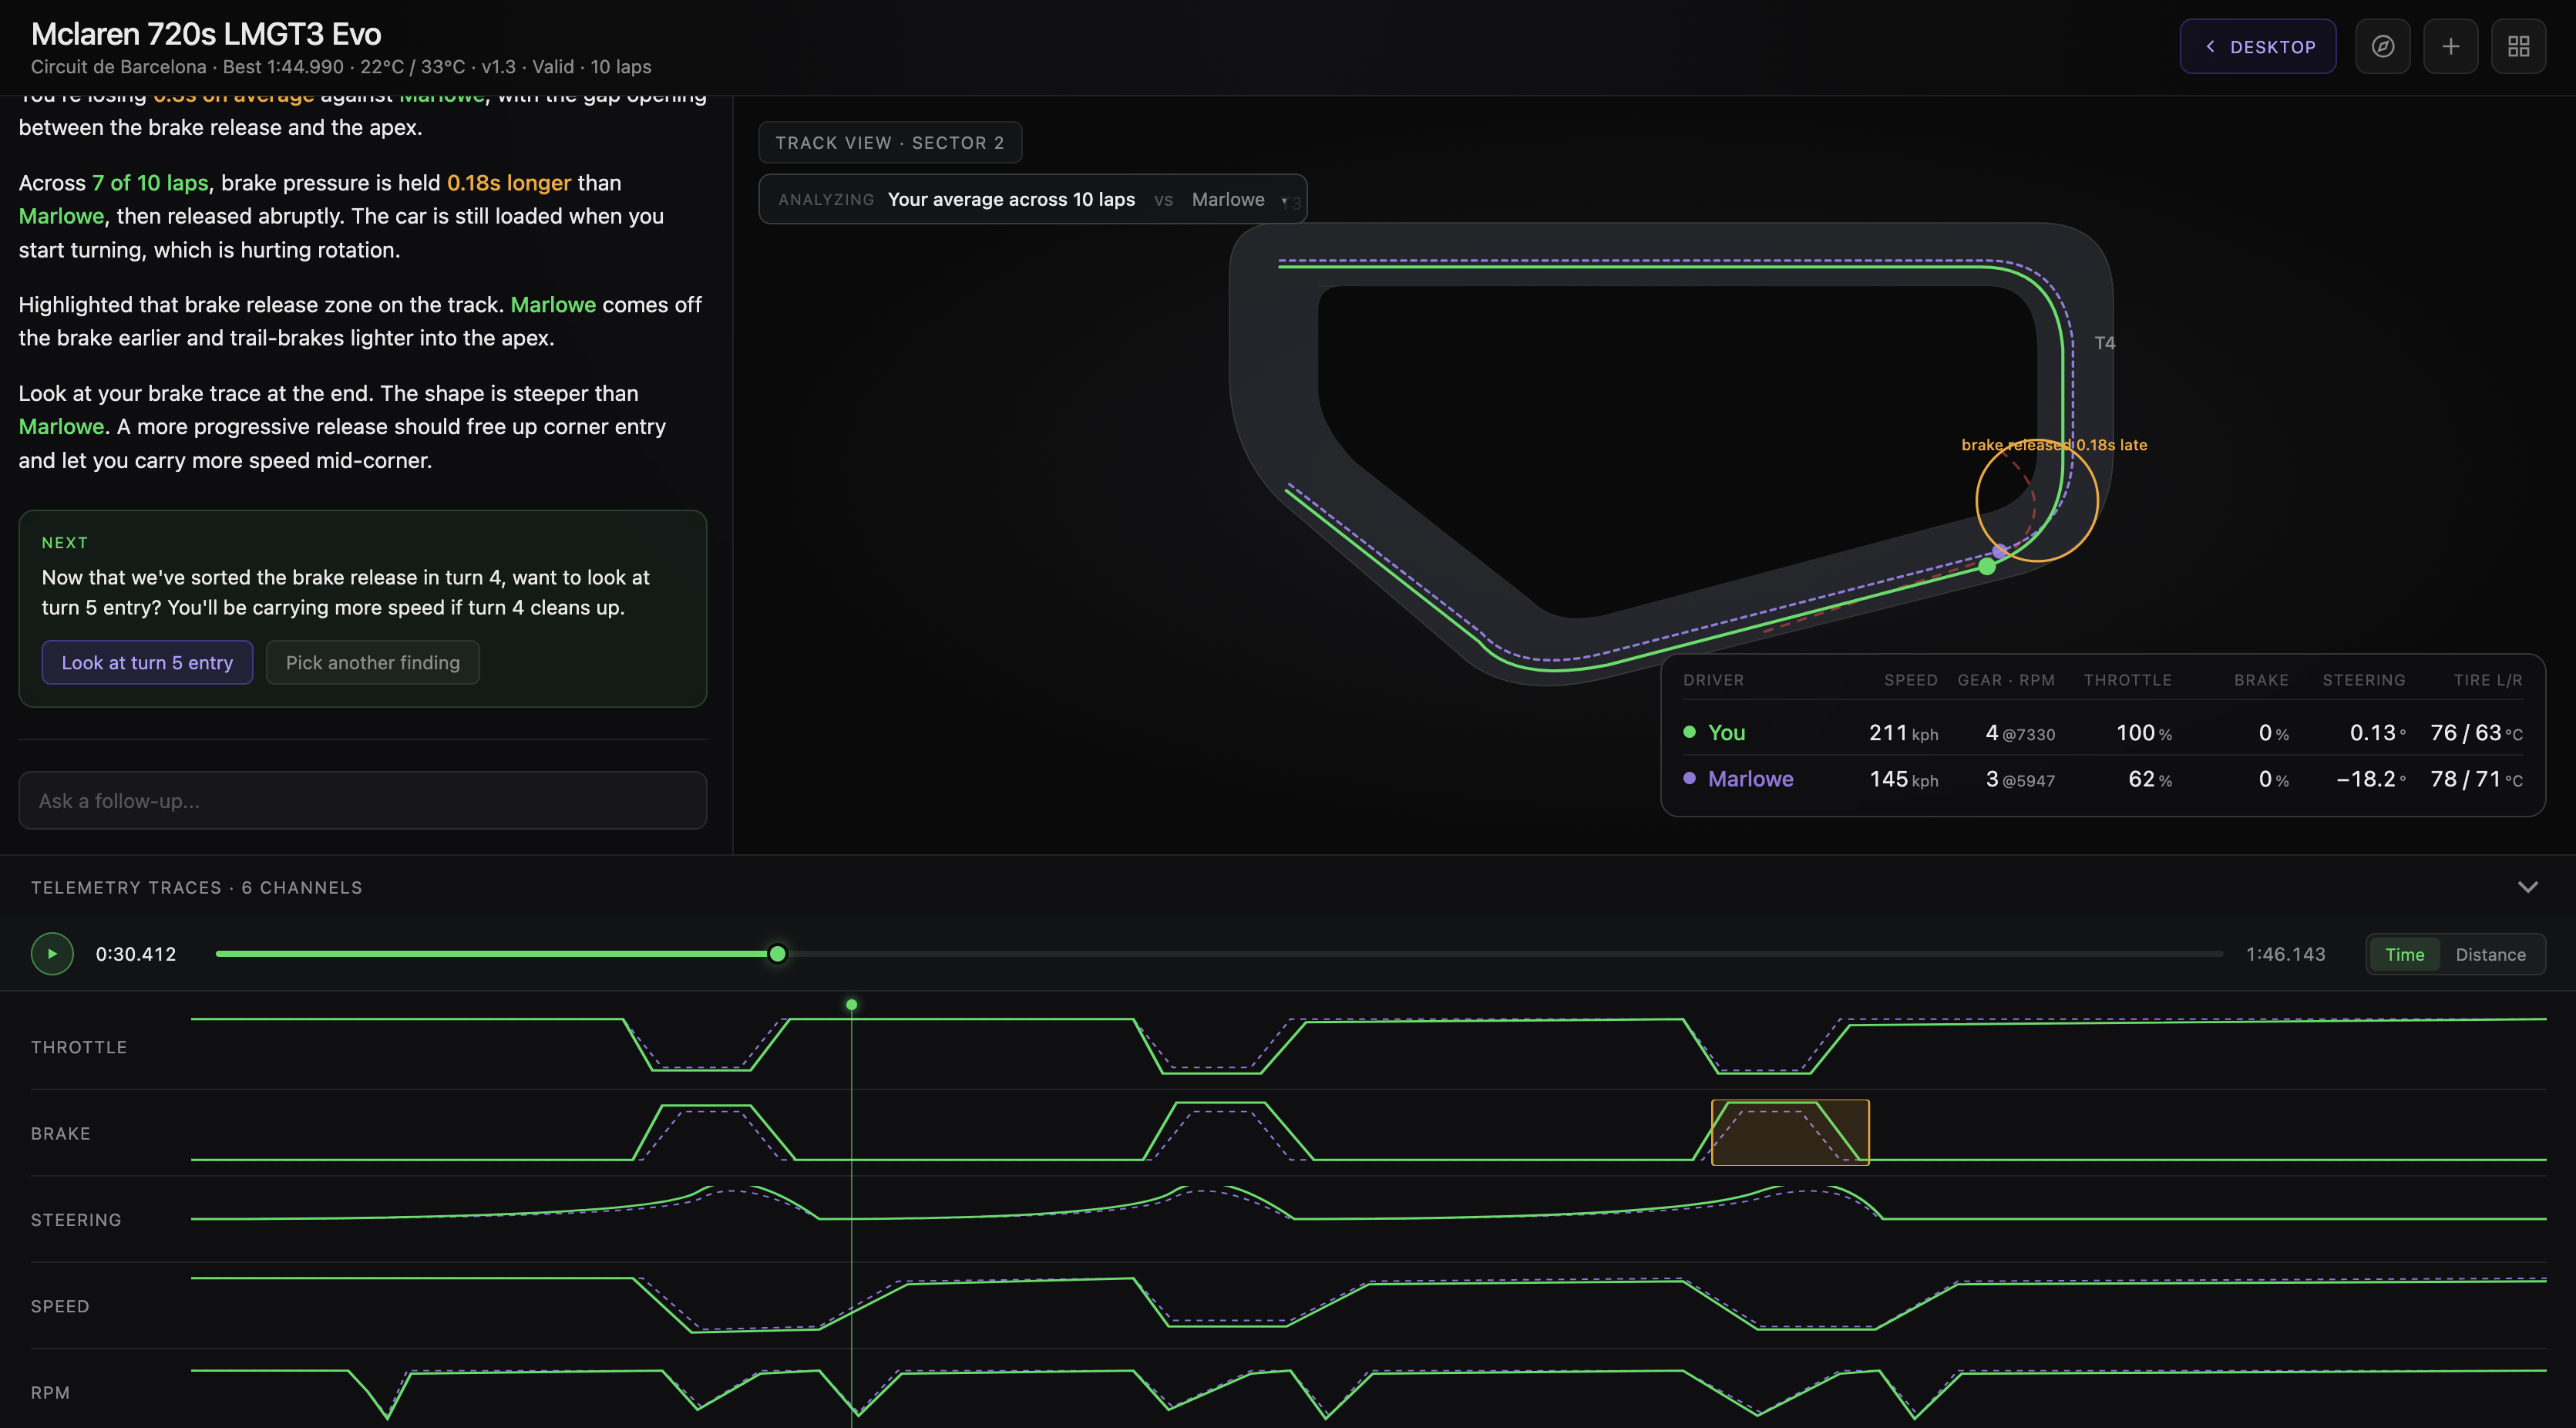Open the grid layout icon
This screenshot has width=2576, height=1428.
[x=2518, y=46]
